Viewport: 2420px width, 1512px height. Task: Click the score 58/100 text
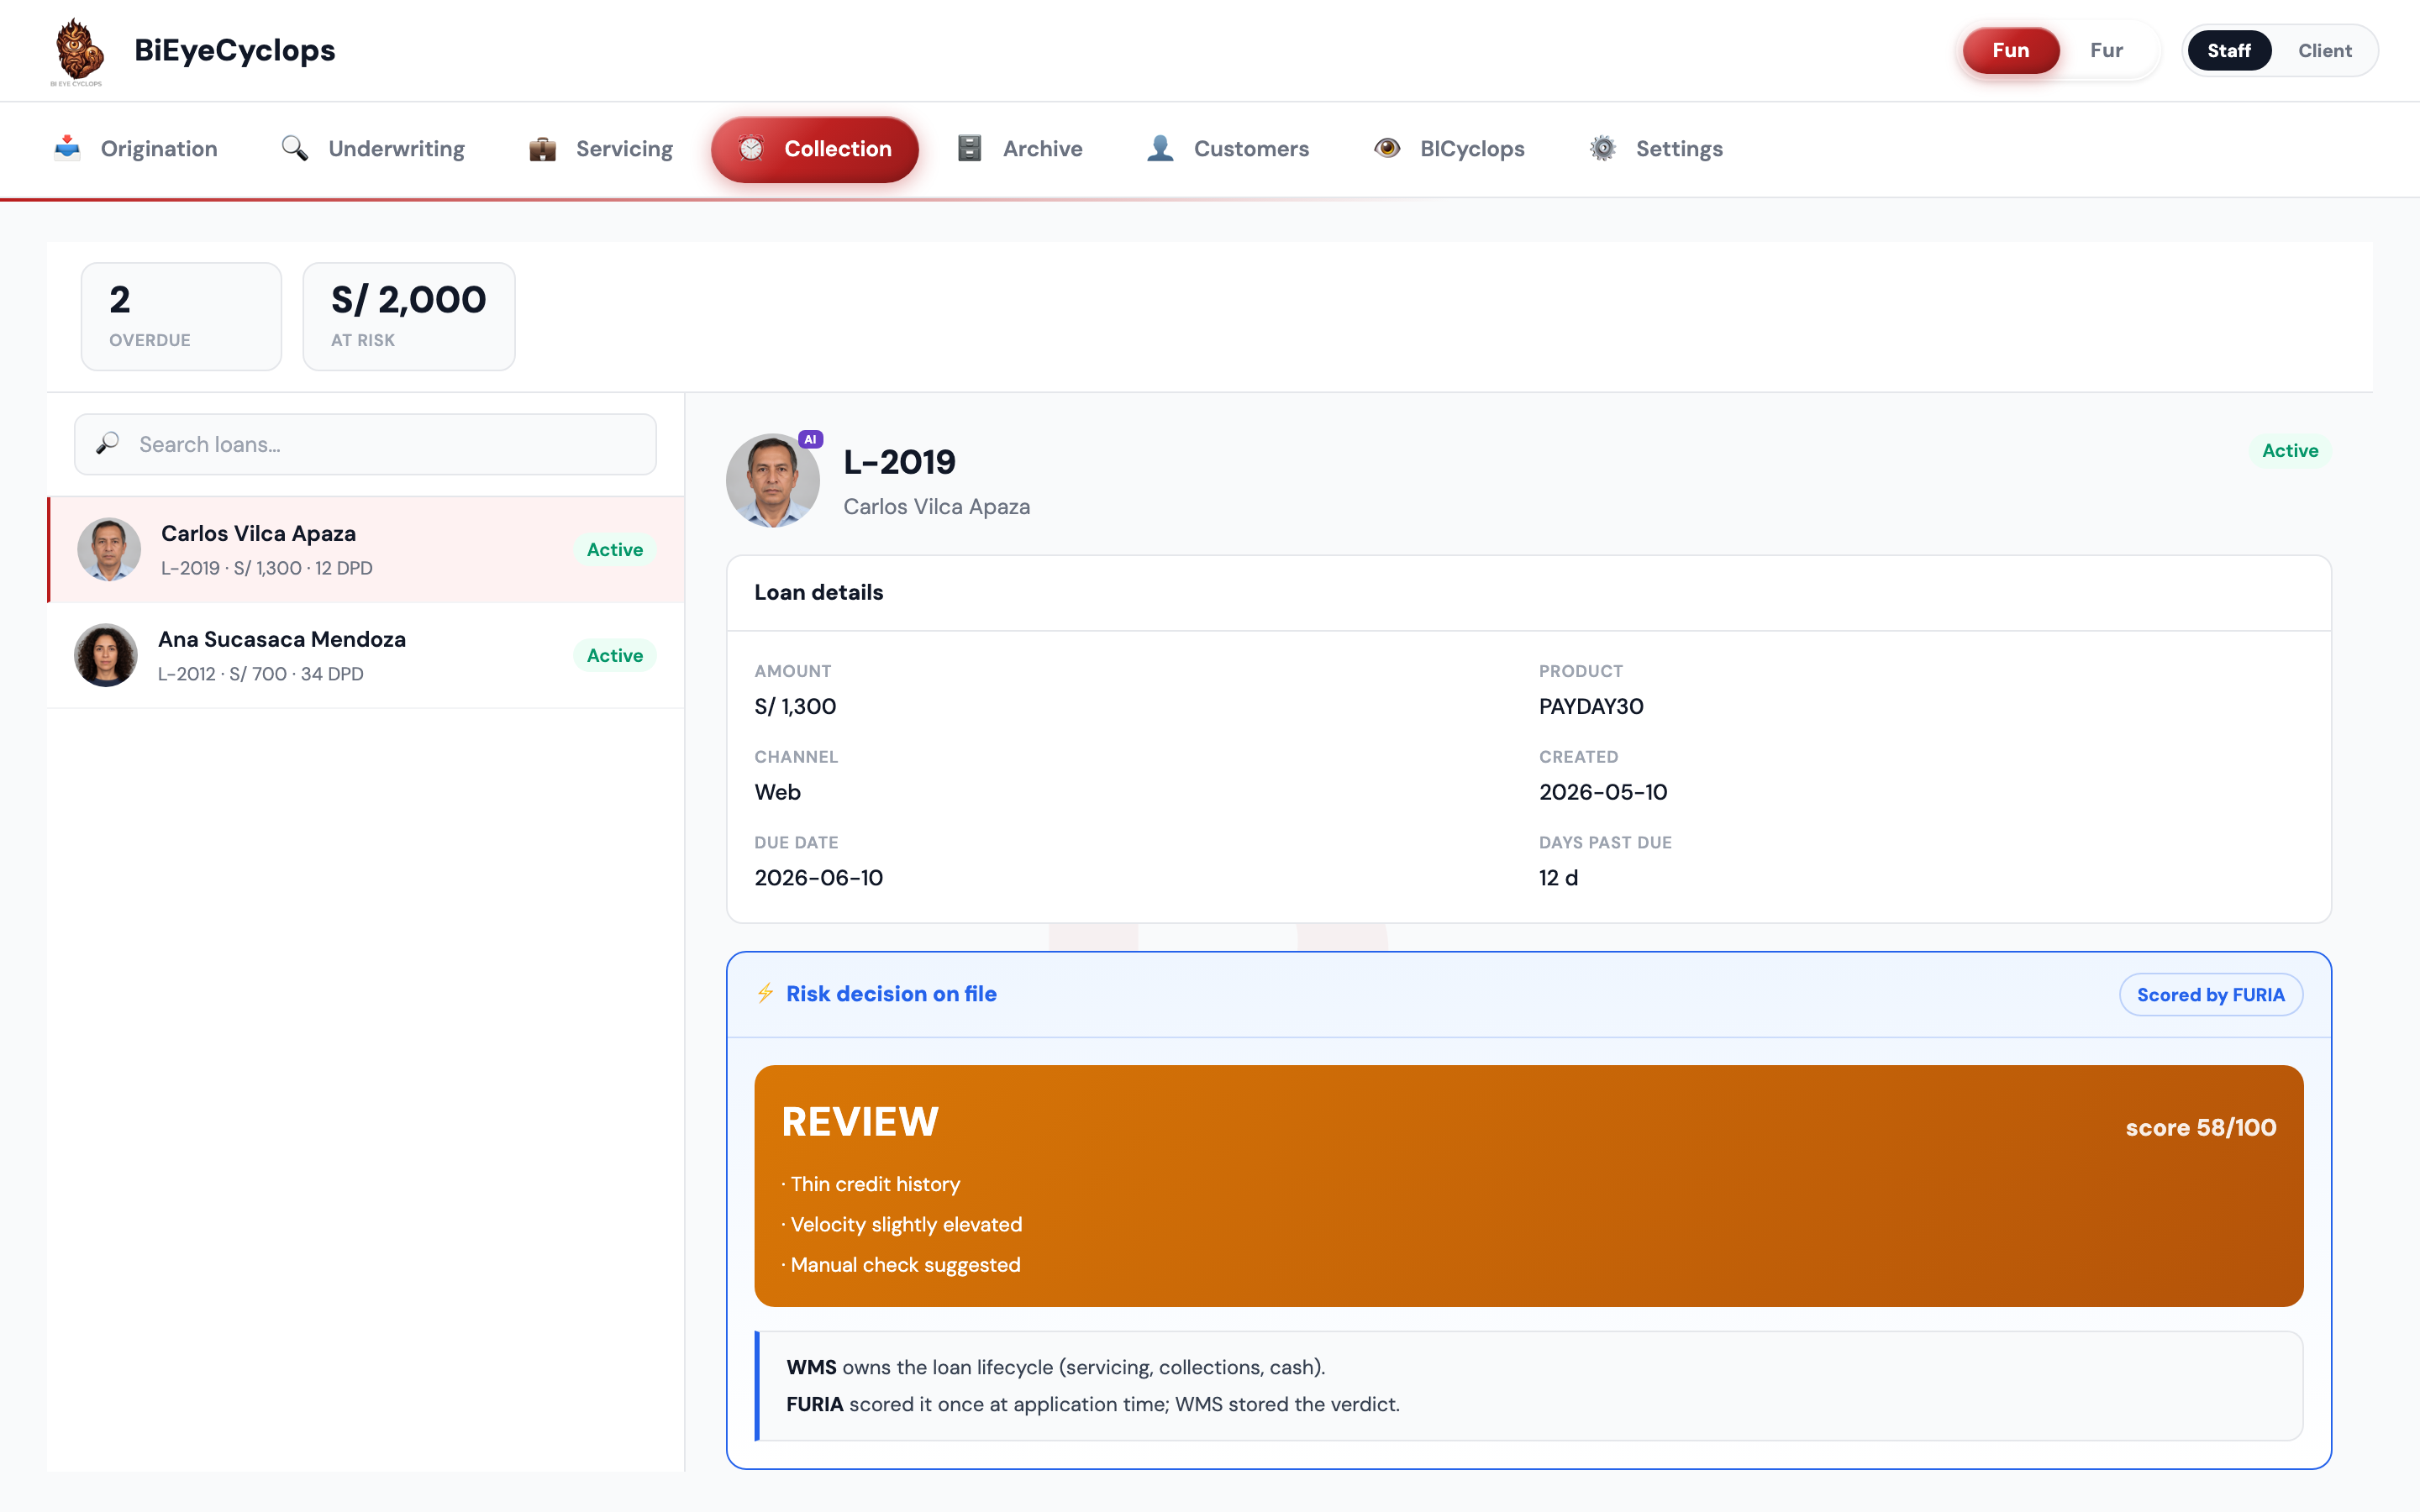(x=2200, y=1127)
